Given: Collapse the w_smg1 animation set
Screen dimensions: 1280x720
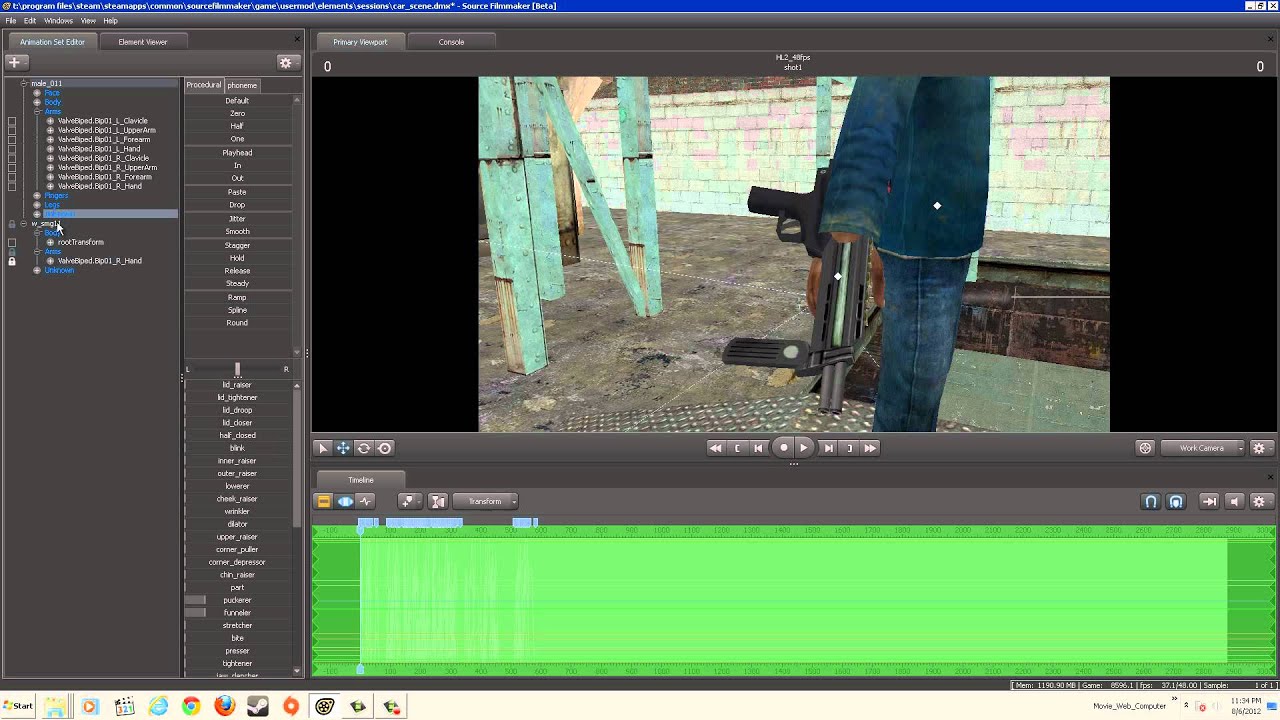Looking at the screenshot, I should 24,224.
